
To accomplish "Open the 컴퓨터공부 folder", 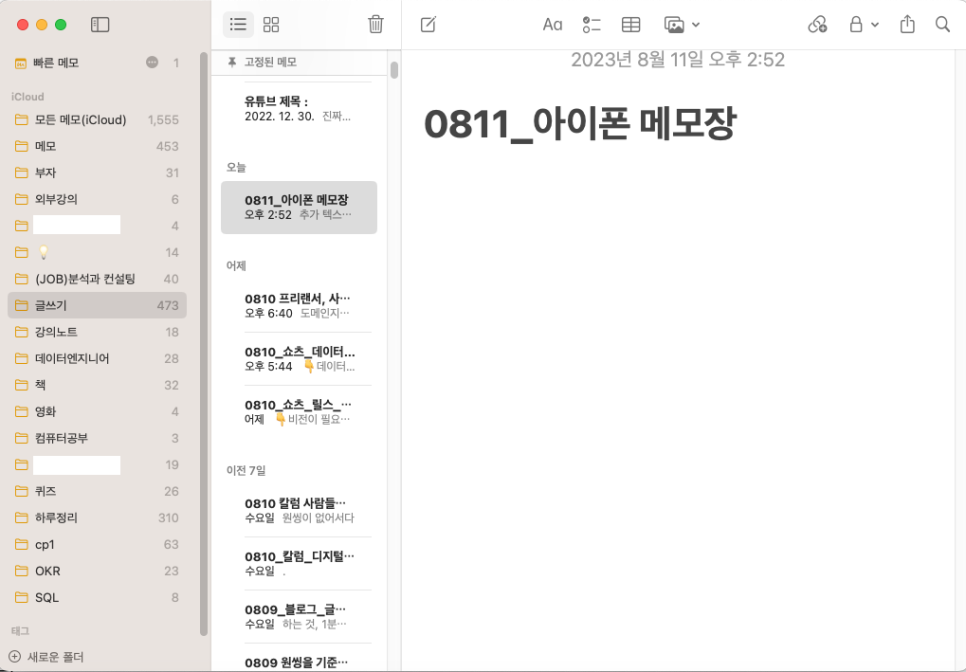I will point(97,438).
